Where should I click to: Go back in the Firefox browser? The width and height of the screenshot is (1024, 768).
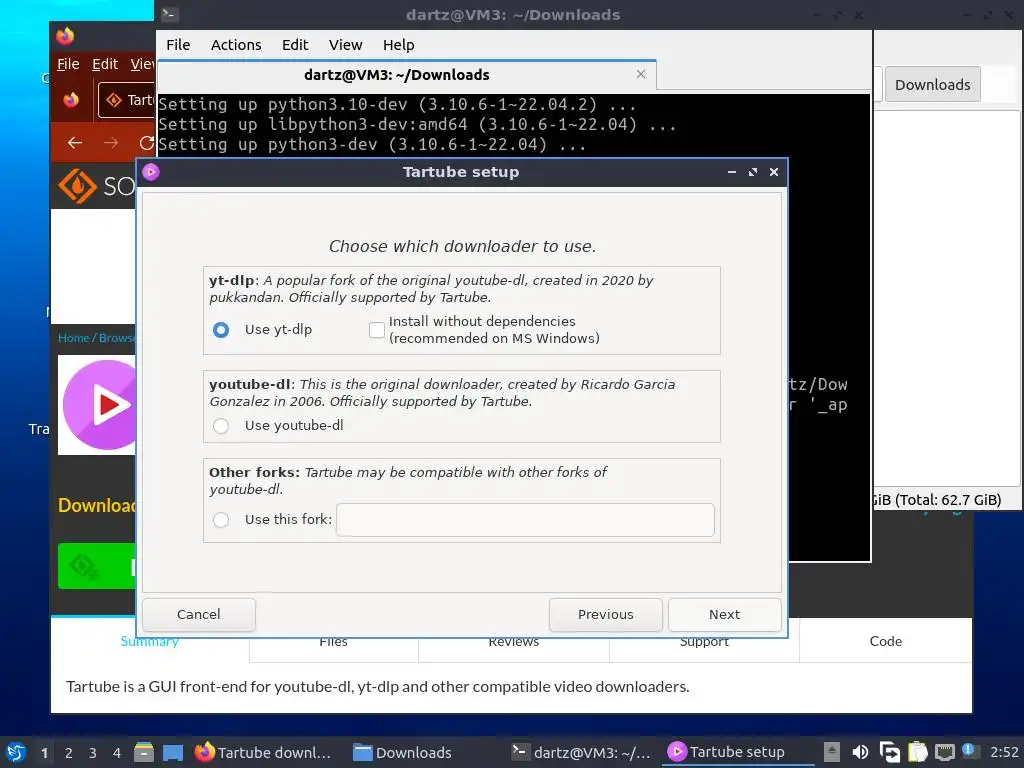pyautogui.click(x=75, y=142)
